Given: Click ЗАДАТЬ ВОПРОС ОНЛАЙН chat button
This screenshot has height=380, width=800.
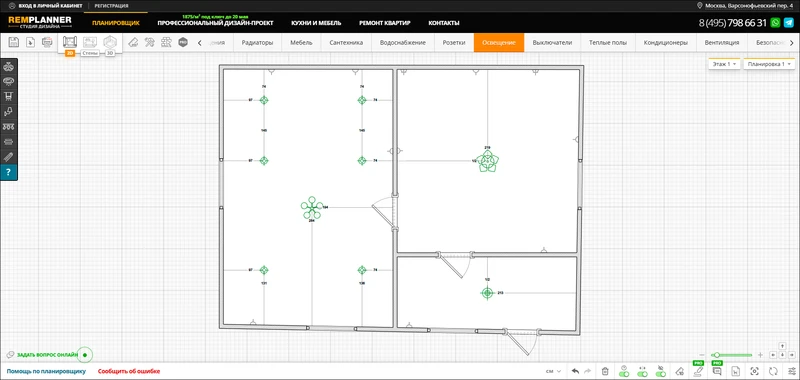Looking at the screenshot, I should 48,354.
